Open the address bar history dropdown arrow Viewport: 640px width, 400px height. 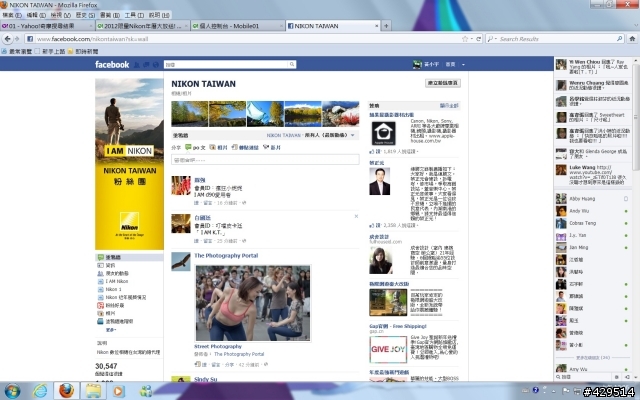point(471,39)
